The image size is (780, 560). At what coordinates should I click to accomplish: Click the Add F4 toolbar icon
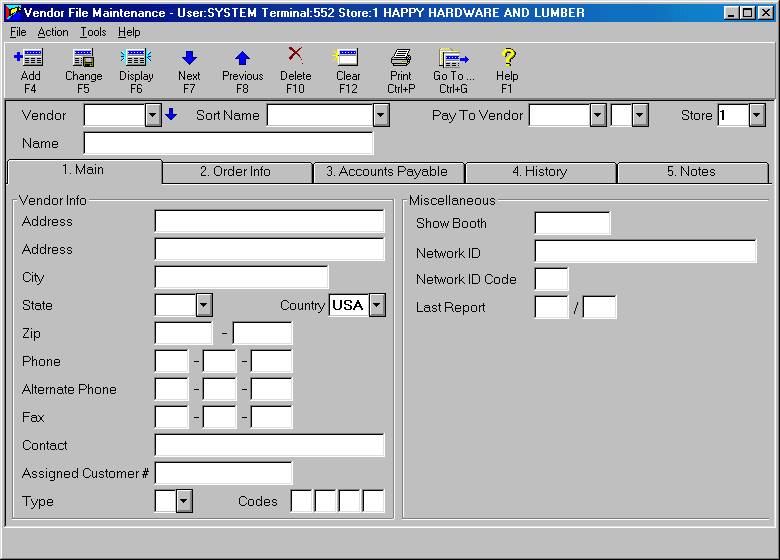pos(30,58)
